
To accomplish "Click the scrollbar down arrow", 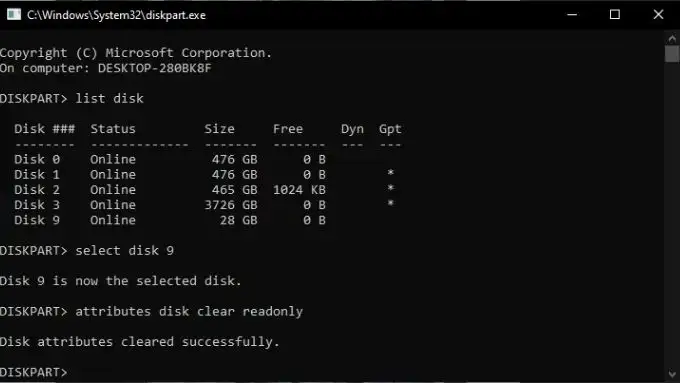I will [672, 373].
